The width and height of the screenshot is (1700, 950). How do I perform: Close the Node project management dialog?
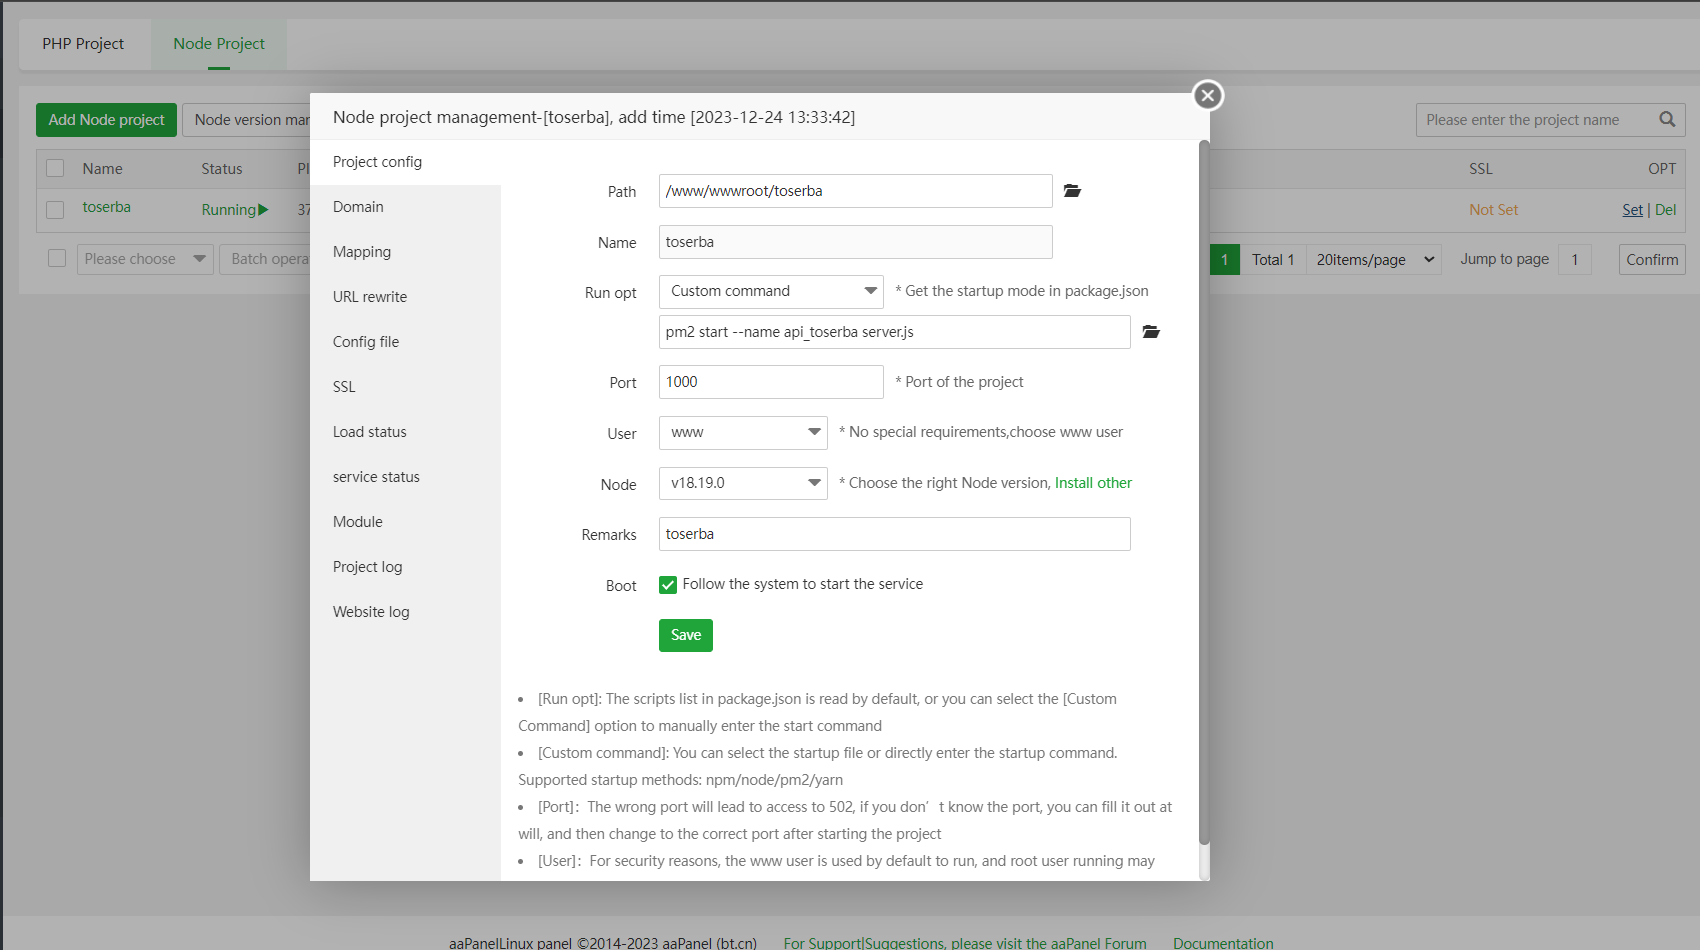click(1208, 95)
